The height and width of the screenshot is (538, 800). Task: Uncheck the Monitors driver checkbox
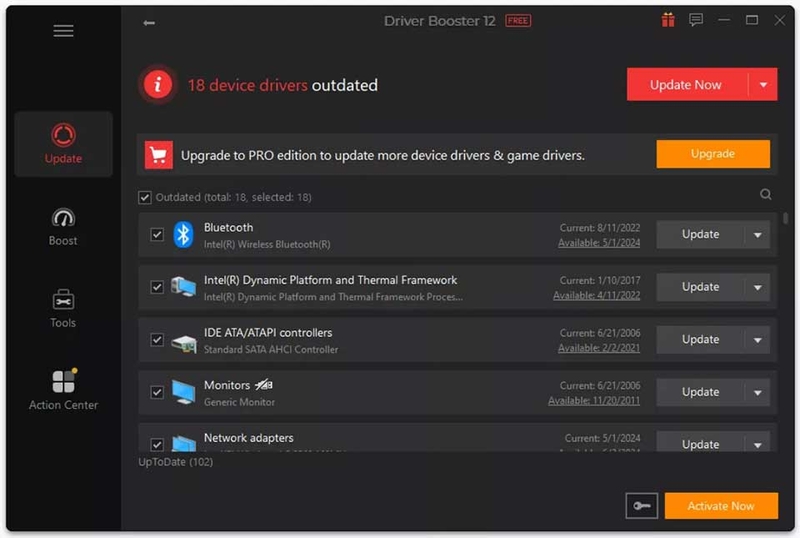coord(157,393)
